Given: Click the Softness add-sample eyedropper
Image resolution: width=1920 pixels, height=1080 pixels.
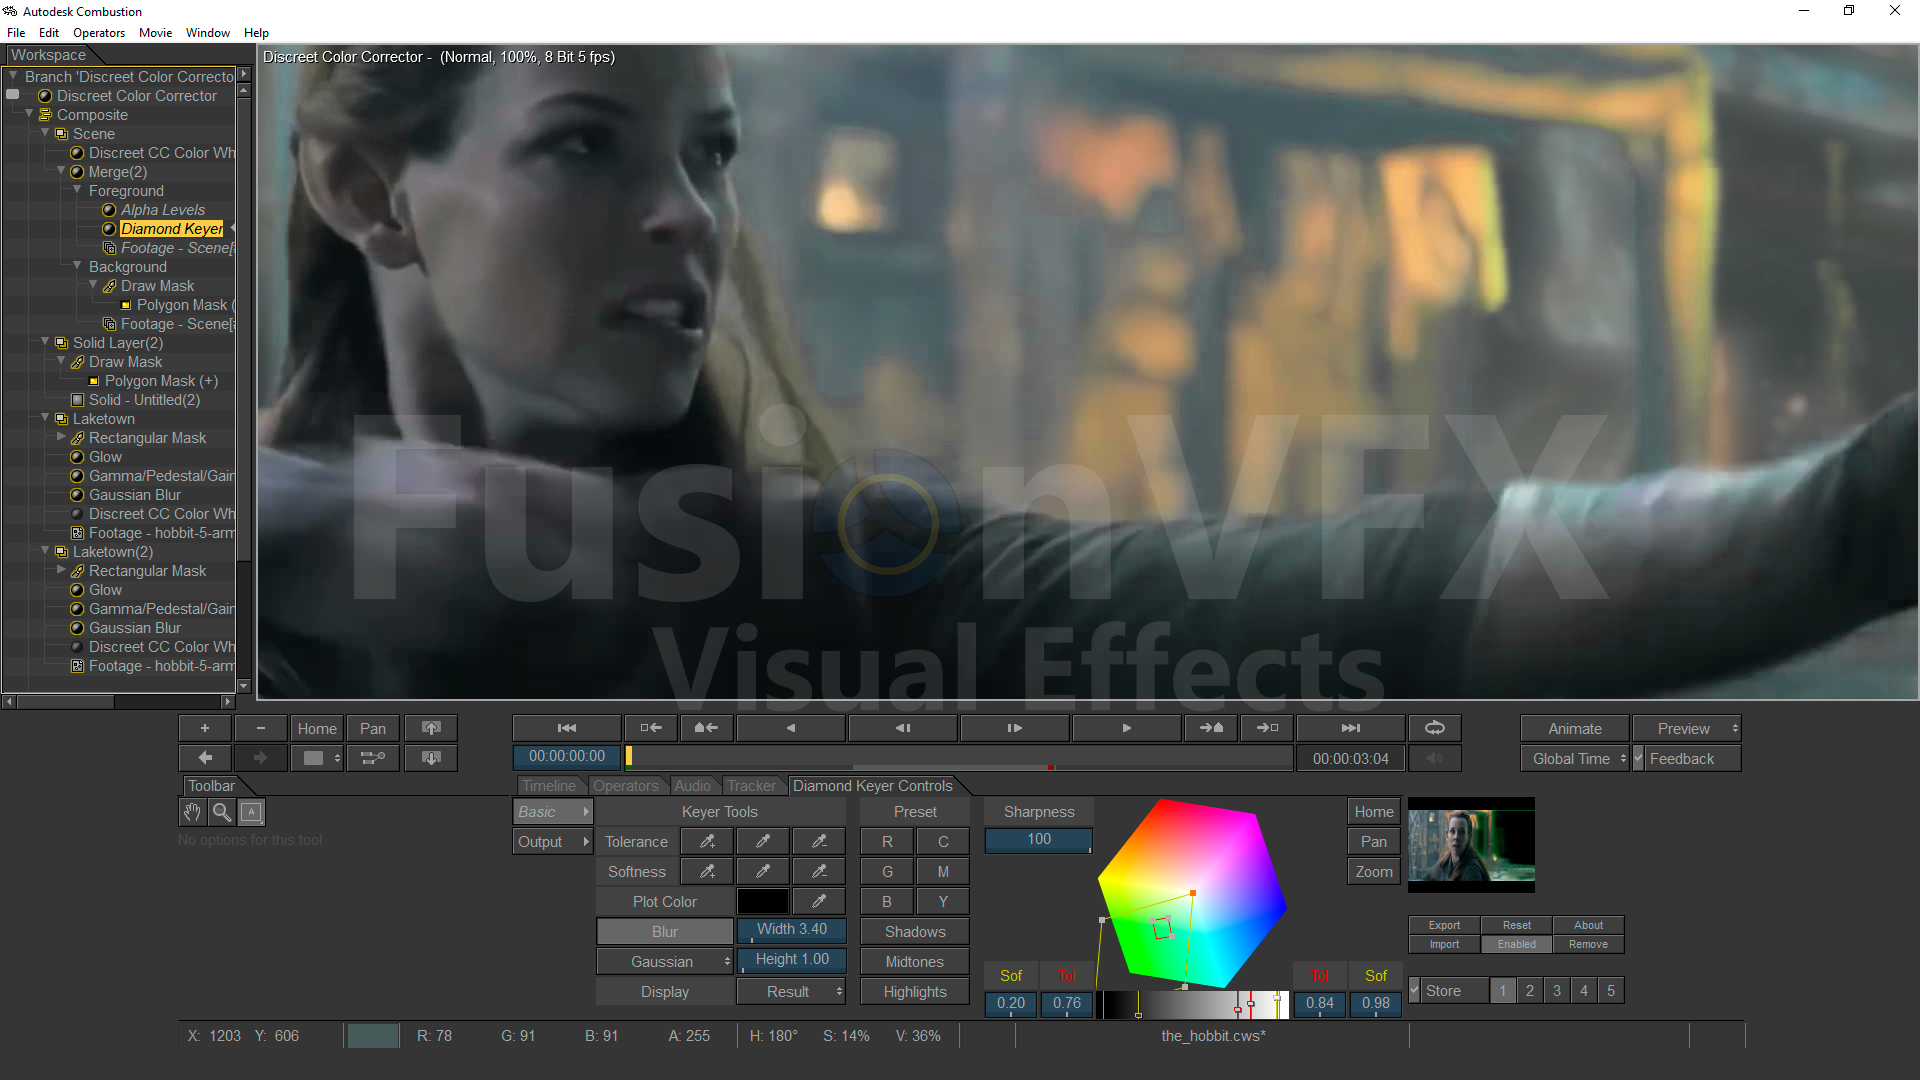Looking at the screenshot, I should [x=707, y=872].
